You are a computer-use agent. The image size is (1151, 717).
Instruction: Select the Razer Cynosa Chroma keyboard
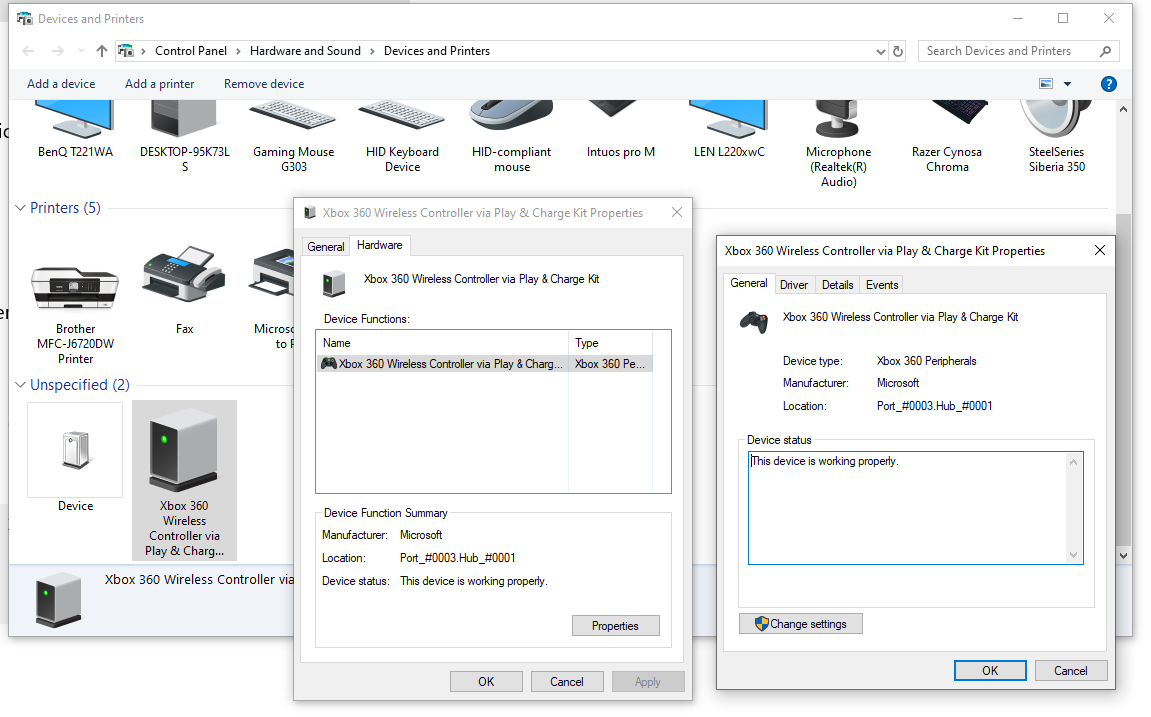(x=947, y=137)
